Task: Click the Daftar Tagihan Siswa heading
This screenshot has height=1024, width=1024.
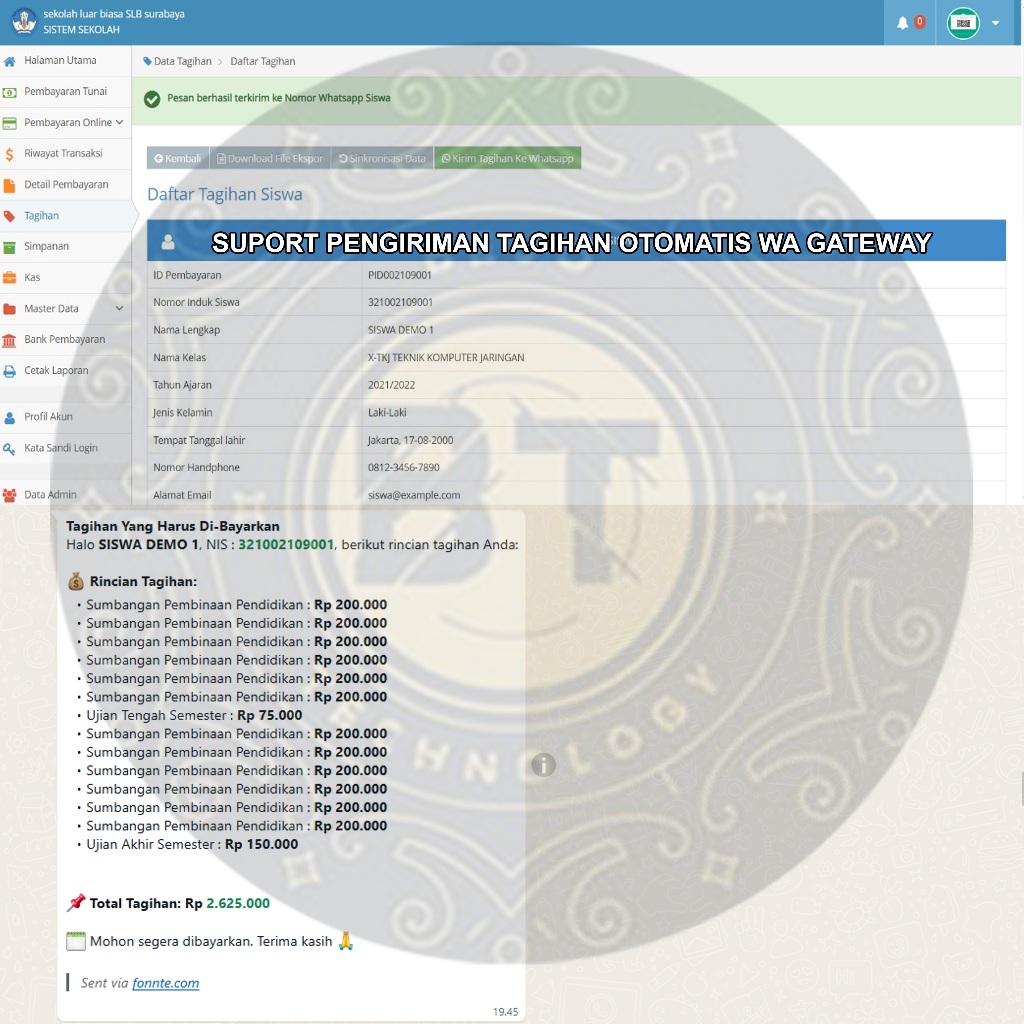Action: point(225,195)
